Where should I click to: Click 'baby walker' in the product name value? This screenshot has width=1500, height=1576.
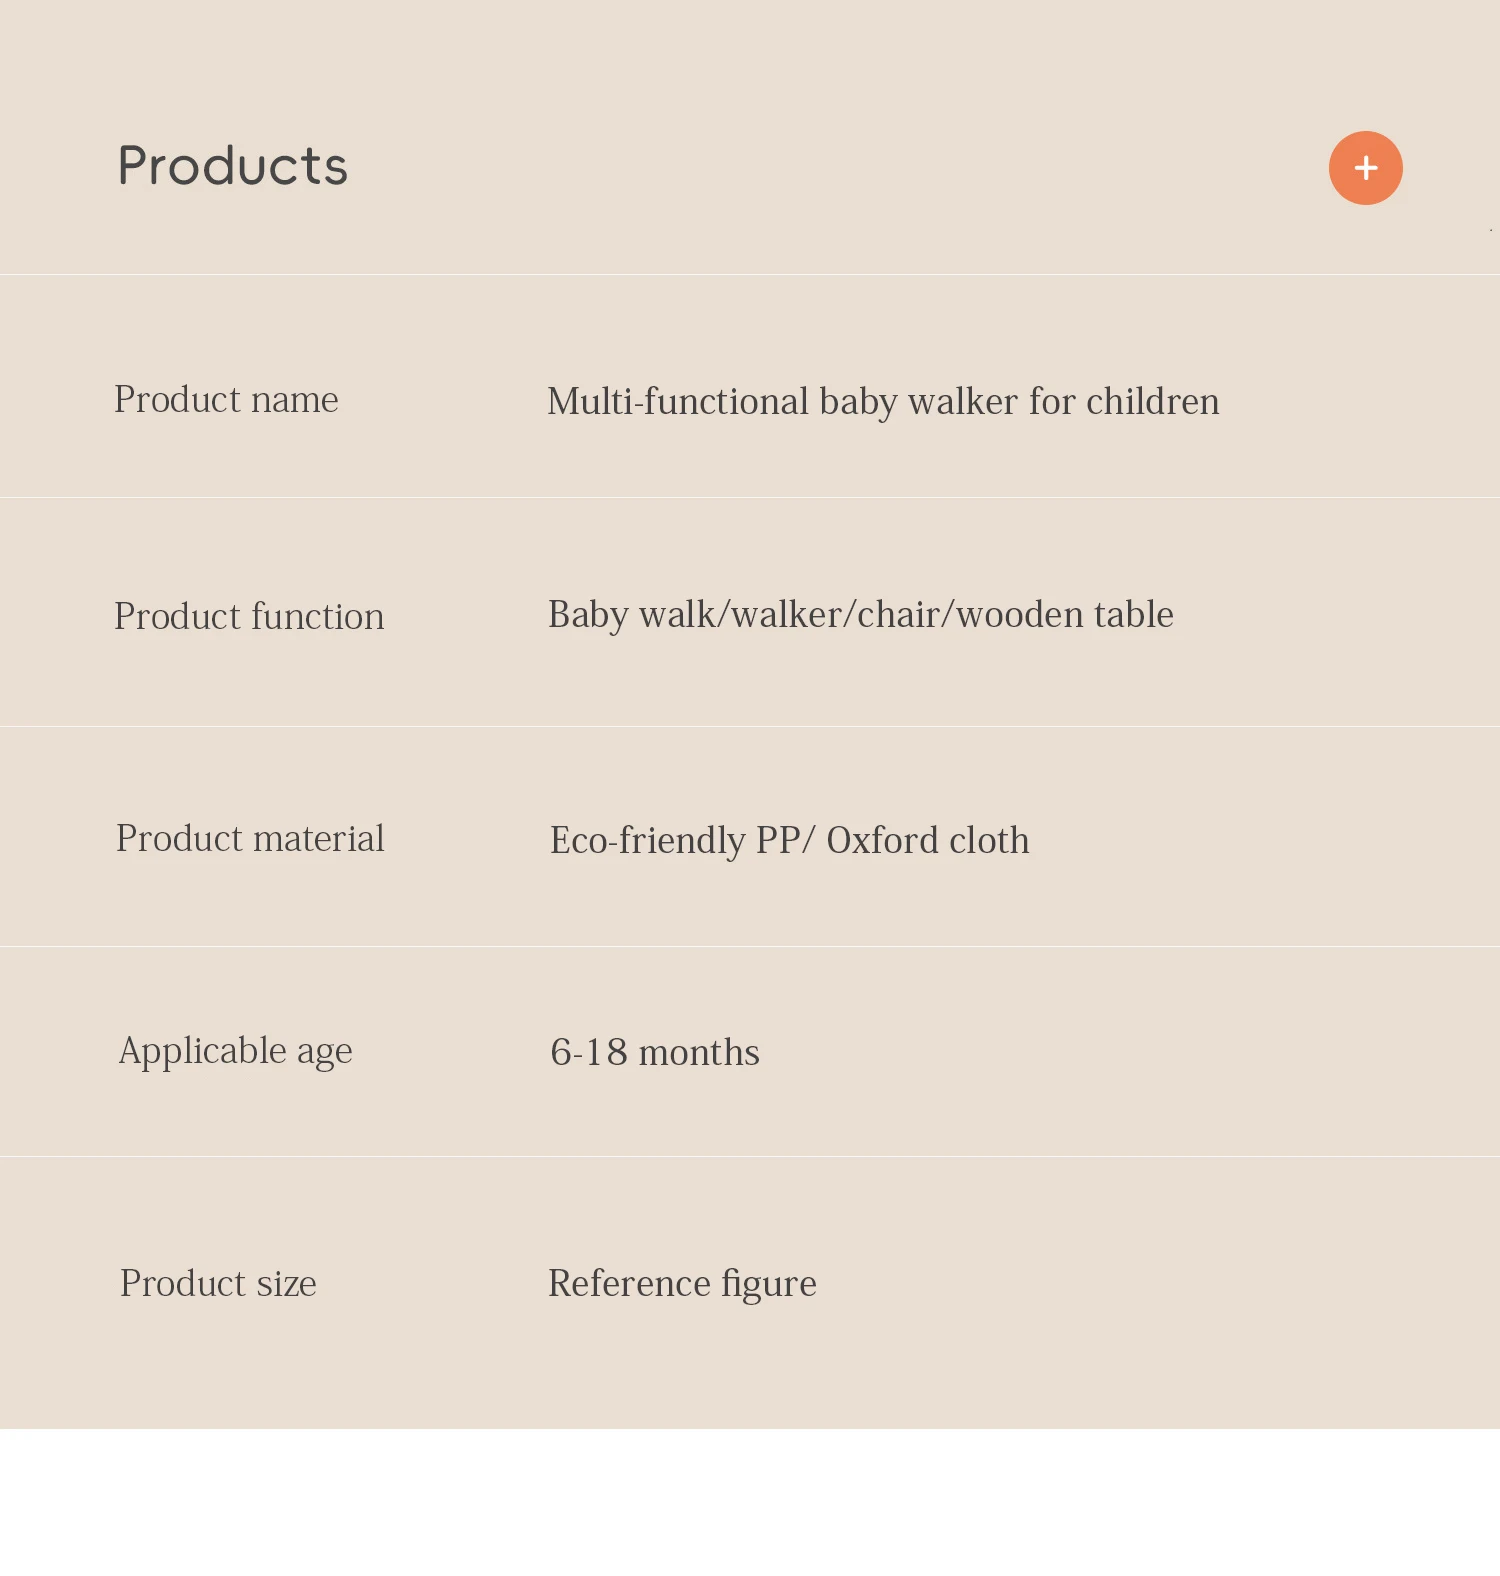coord(918,402)
